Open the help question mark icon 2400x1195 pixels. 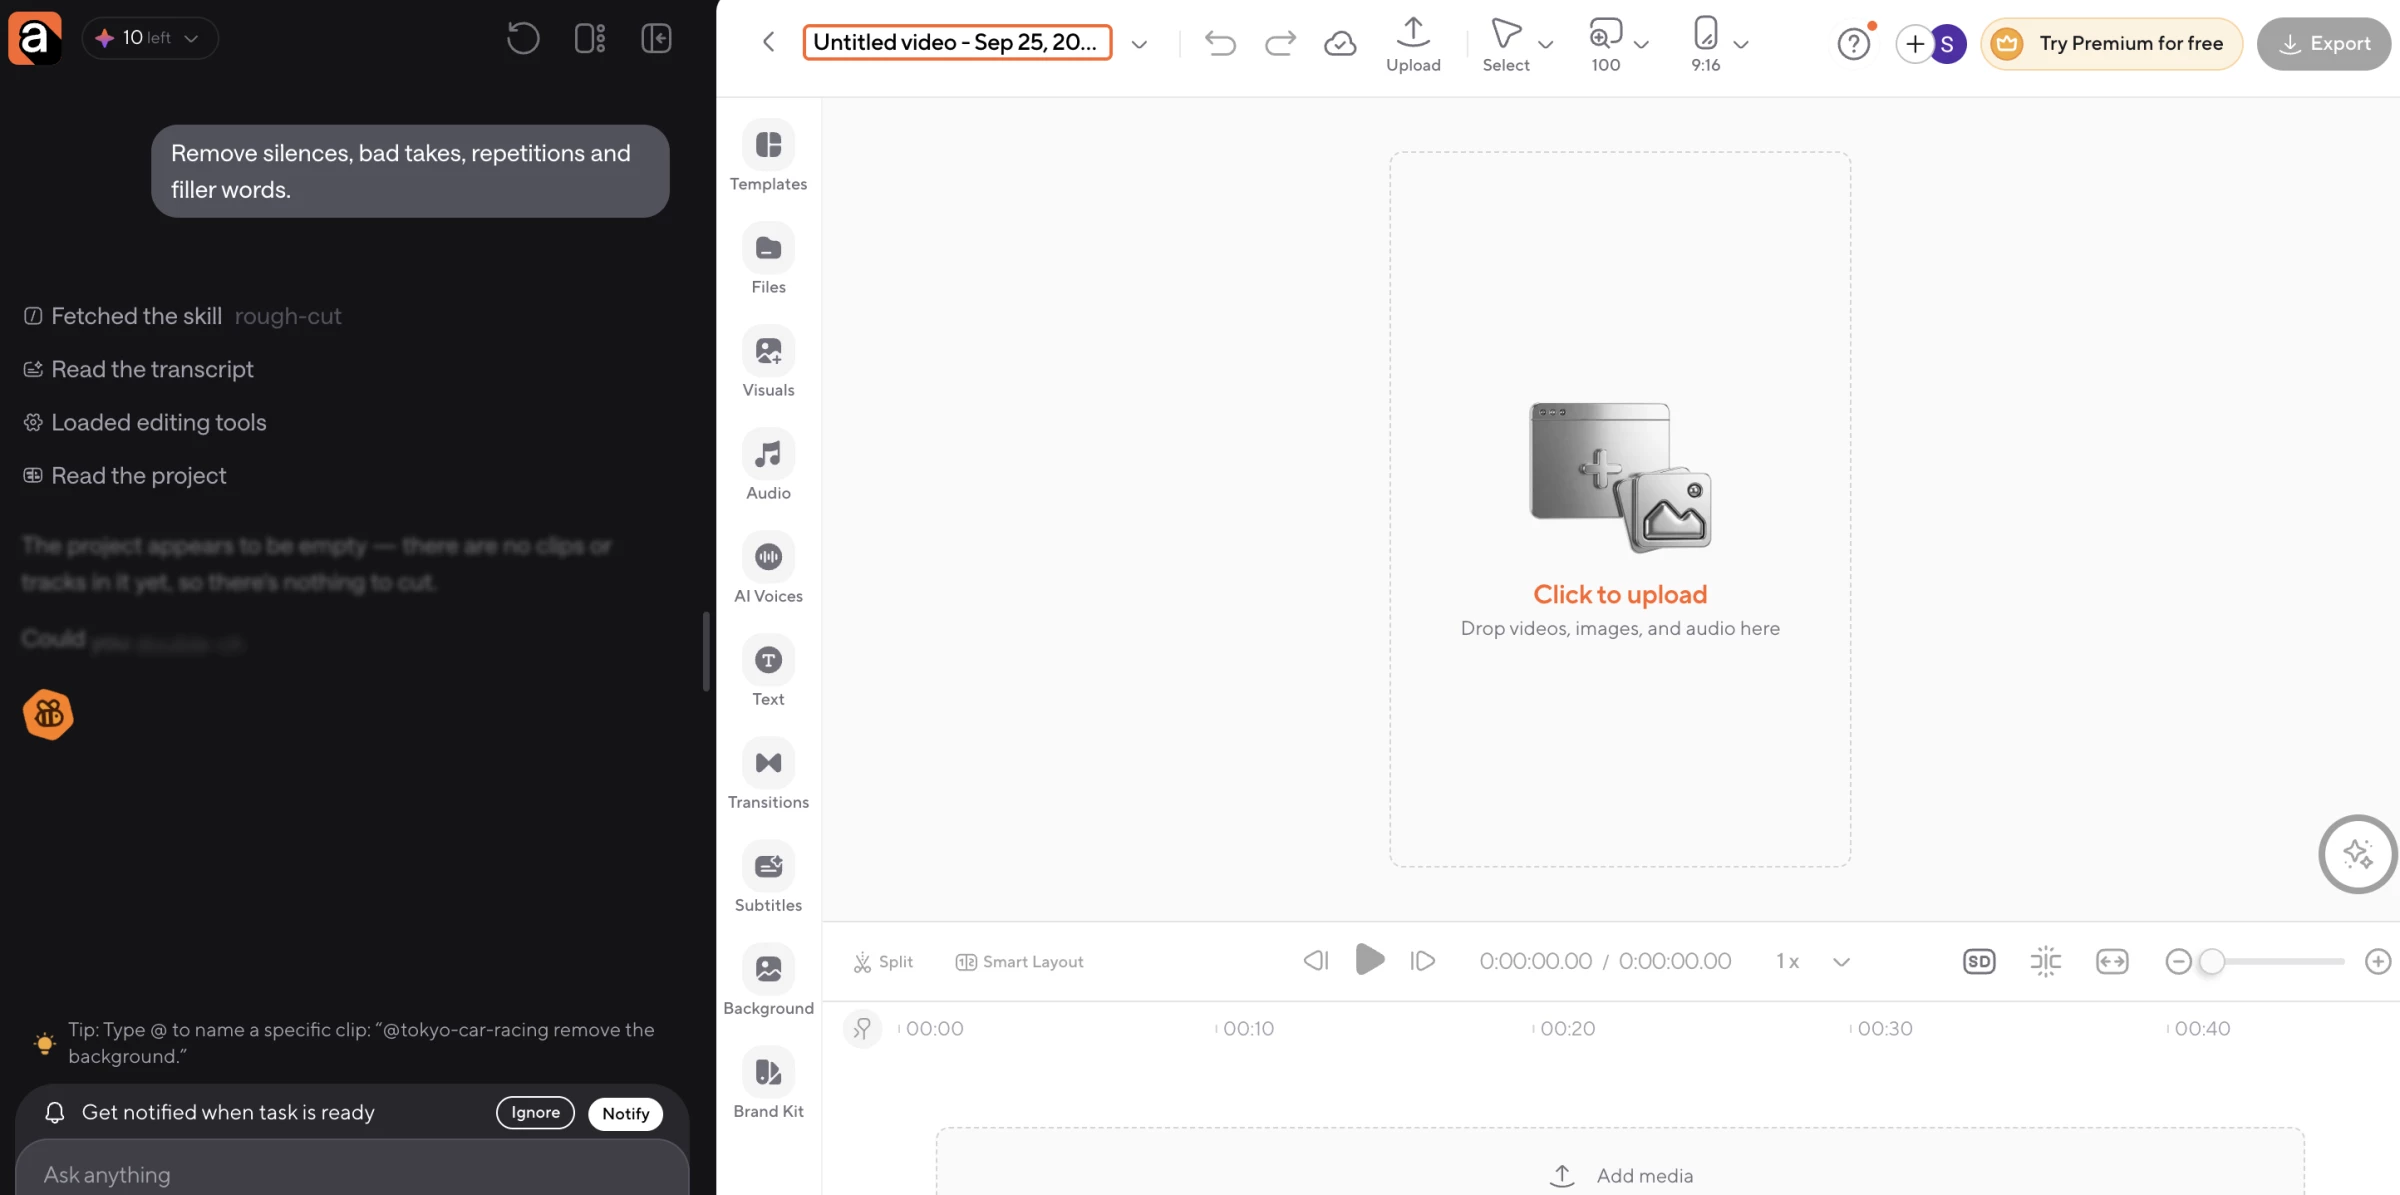click(1853, 43)
